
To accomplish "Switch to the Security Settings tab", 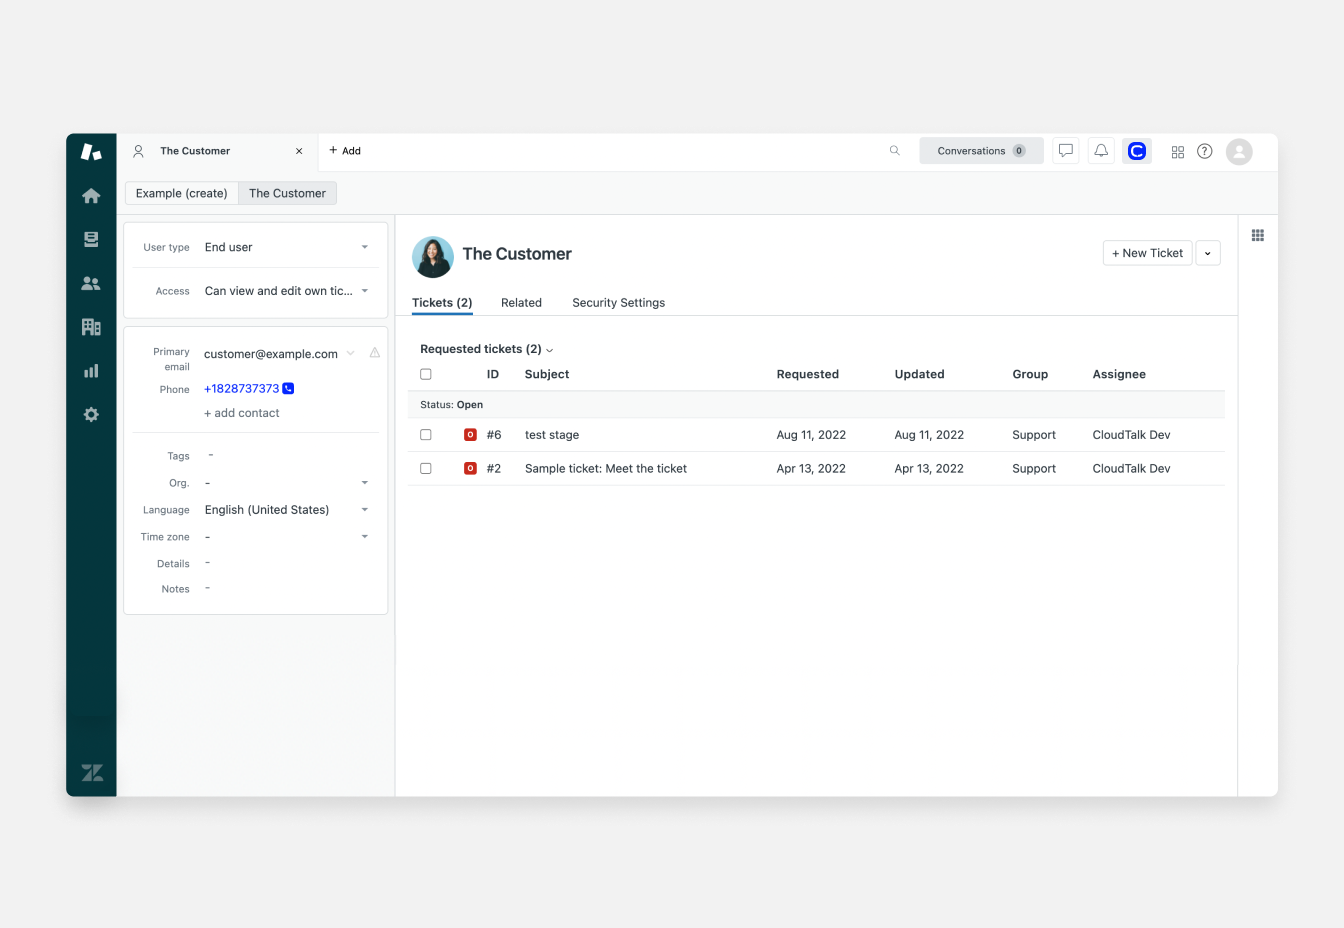I will (618, 302).
